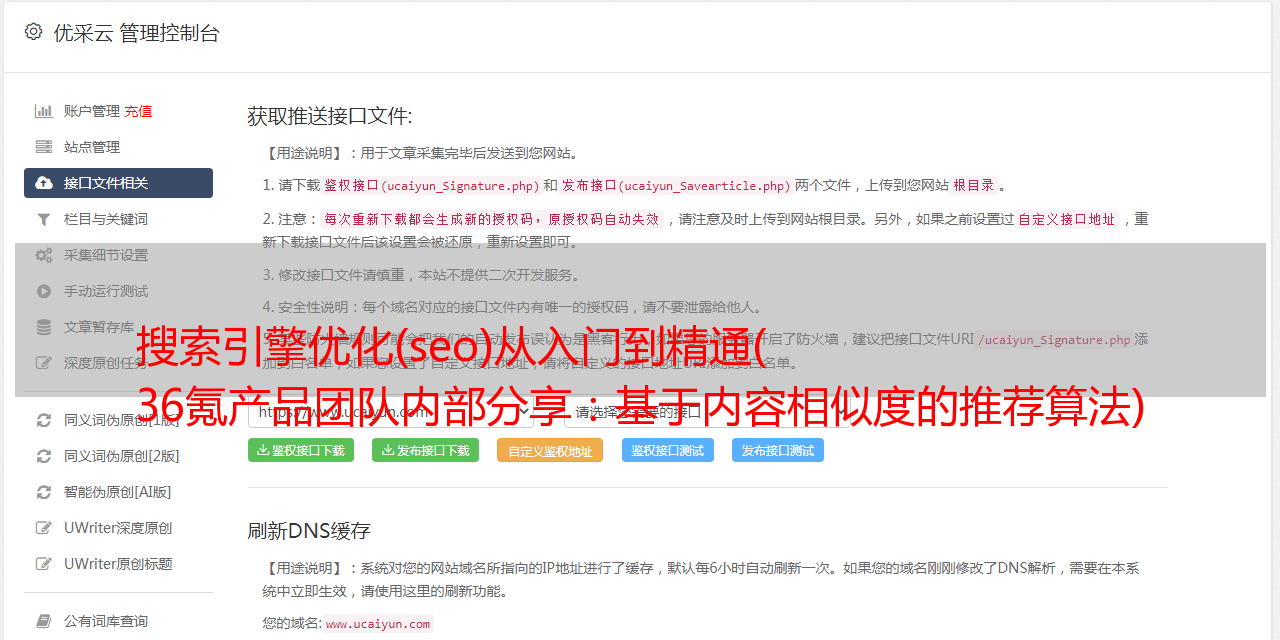Click the highlighted 自定义接口地址 text
The height and width of the screenshot is (640, 1280).
1067,219
